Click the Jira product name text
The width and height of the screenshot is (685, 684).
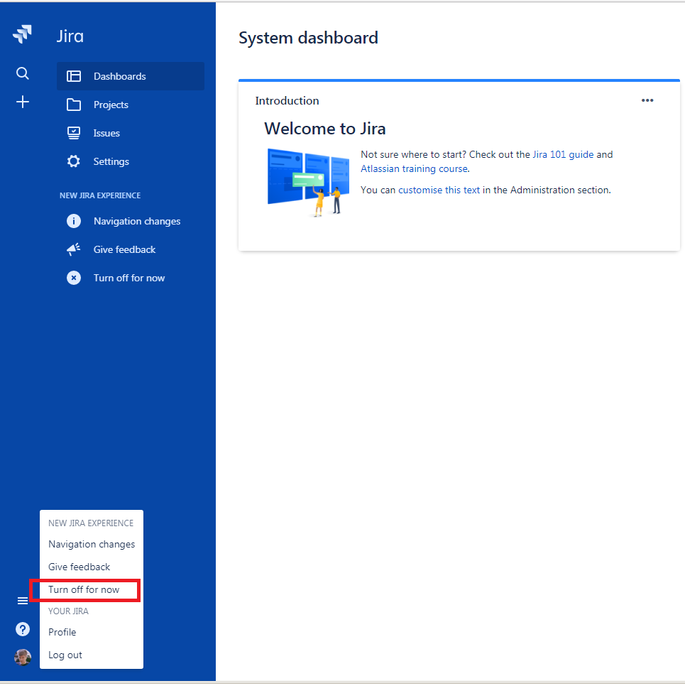point(70,36)
